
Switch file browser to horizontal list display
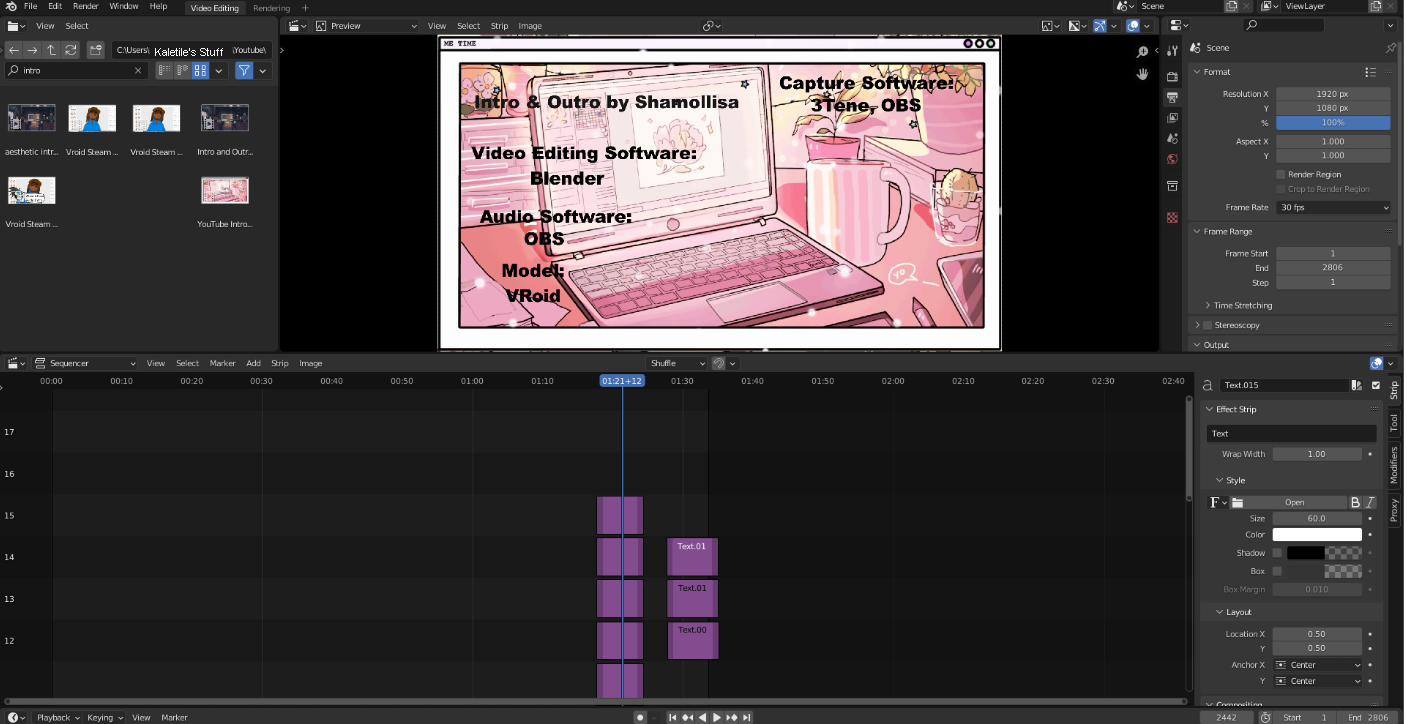182,71
